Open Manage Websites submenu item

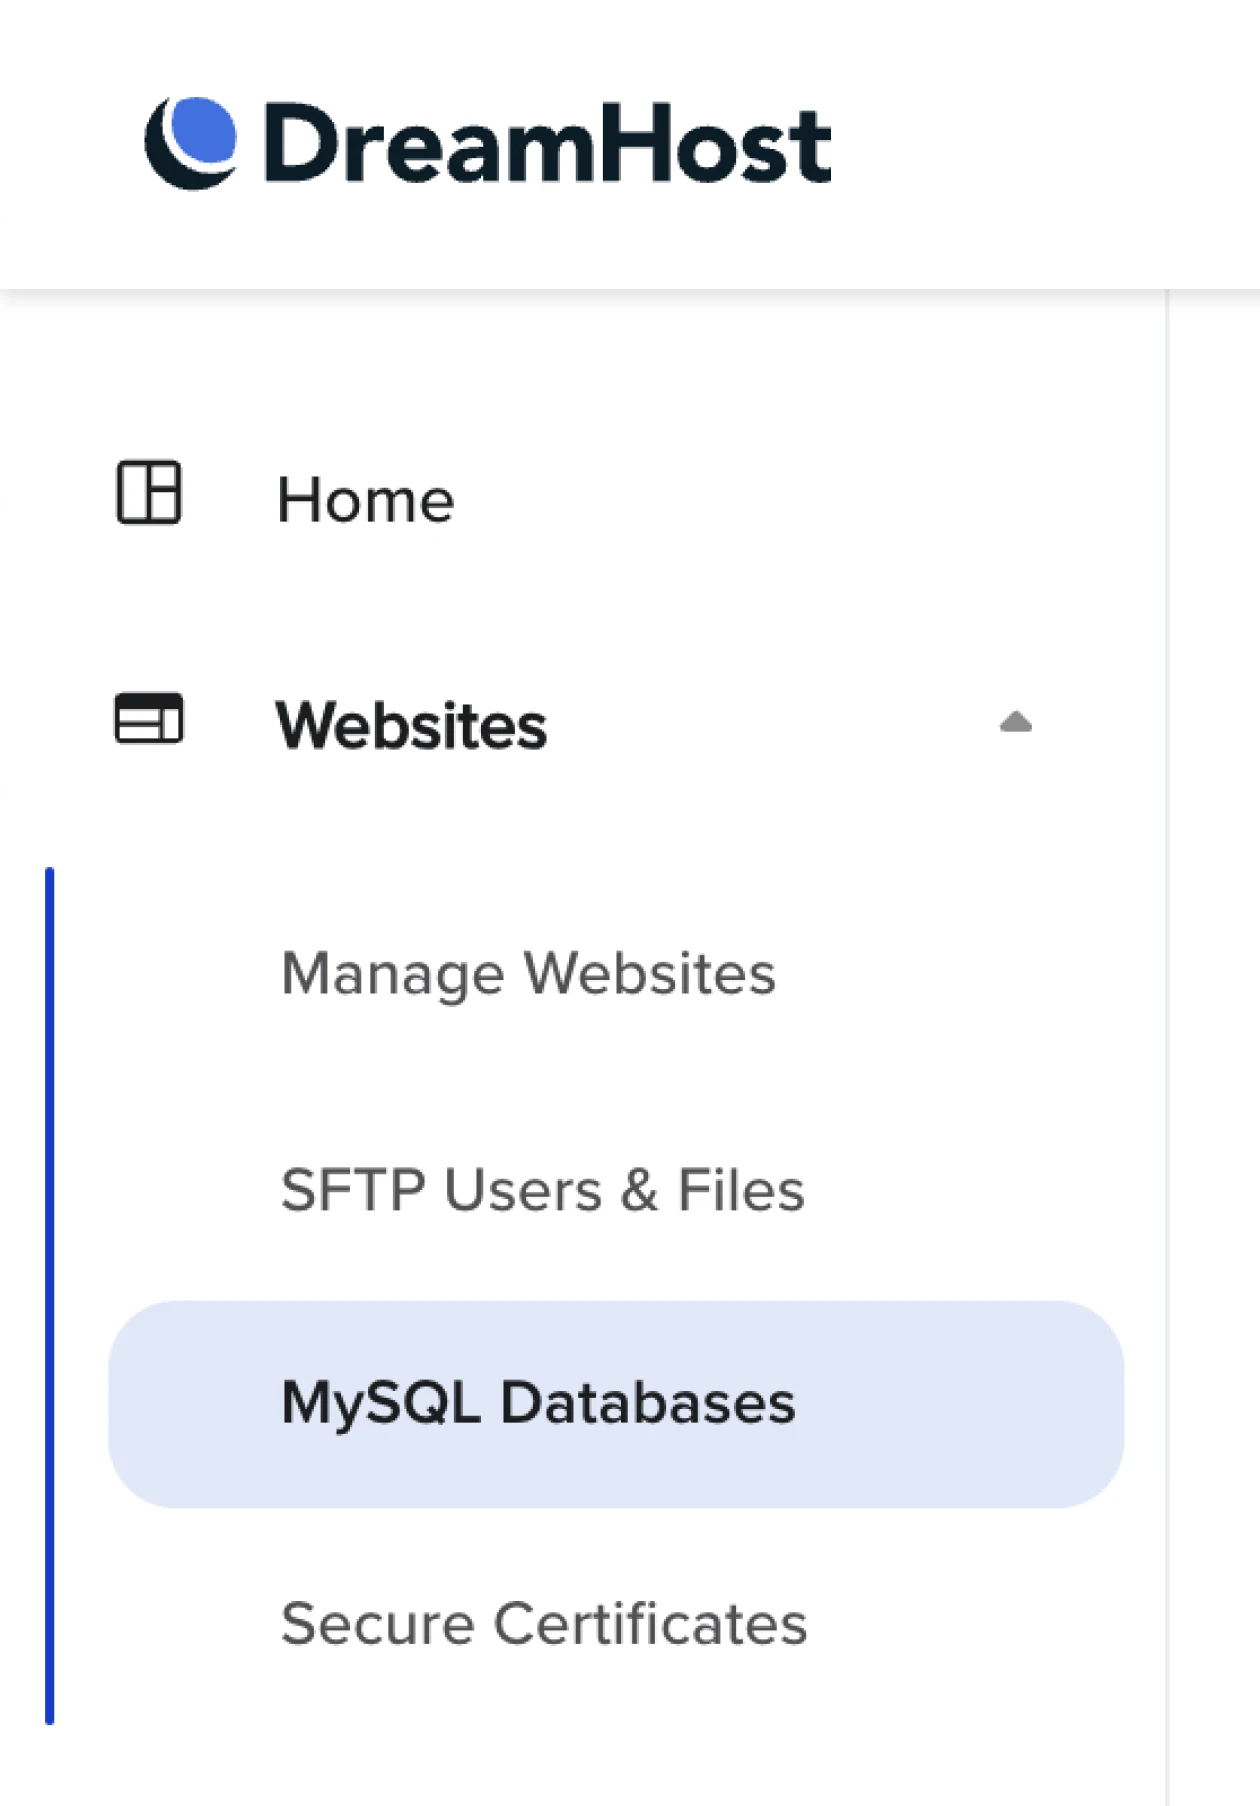pyautogui.click(x=528, y=974)
